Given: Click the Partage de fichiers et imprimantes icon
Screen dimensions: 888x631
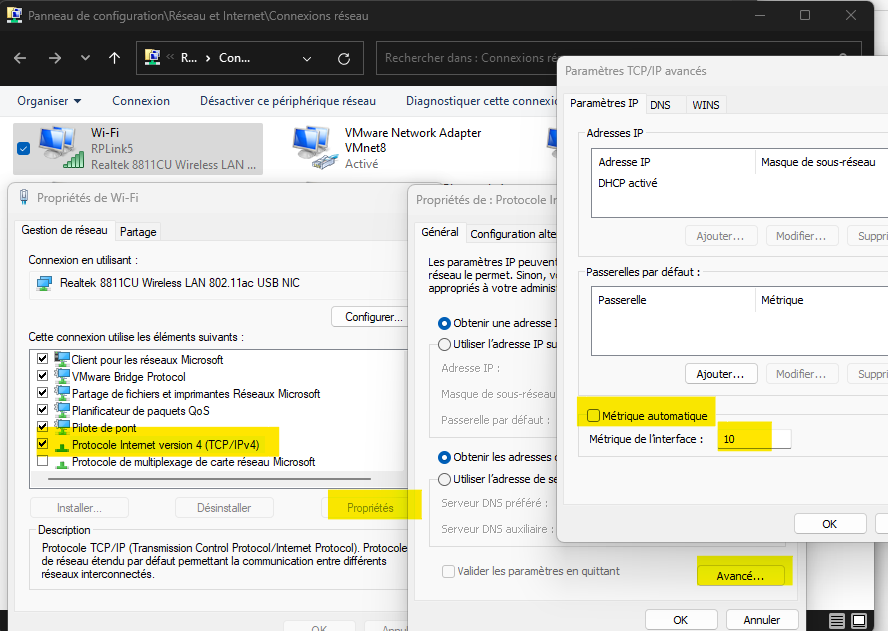Looking at the screenshot, I should pyautogui.click(x=62, y=393).
